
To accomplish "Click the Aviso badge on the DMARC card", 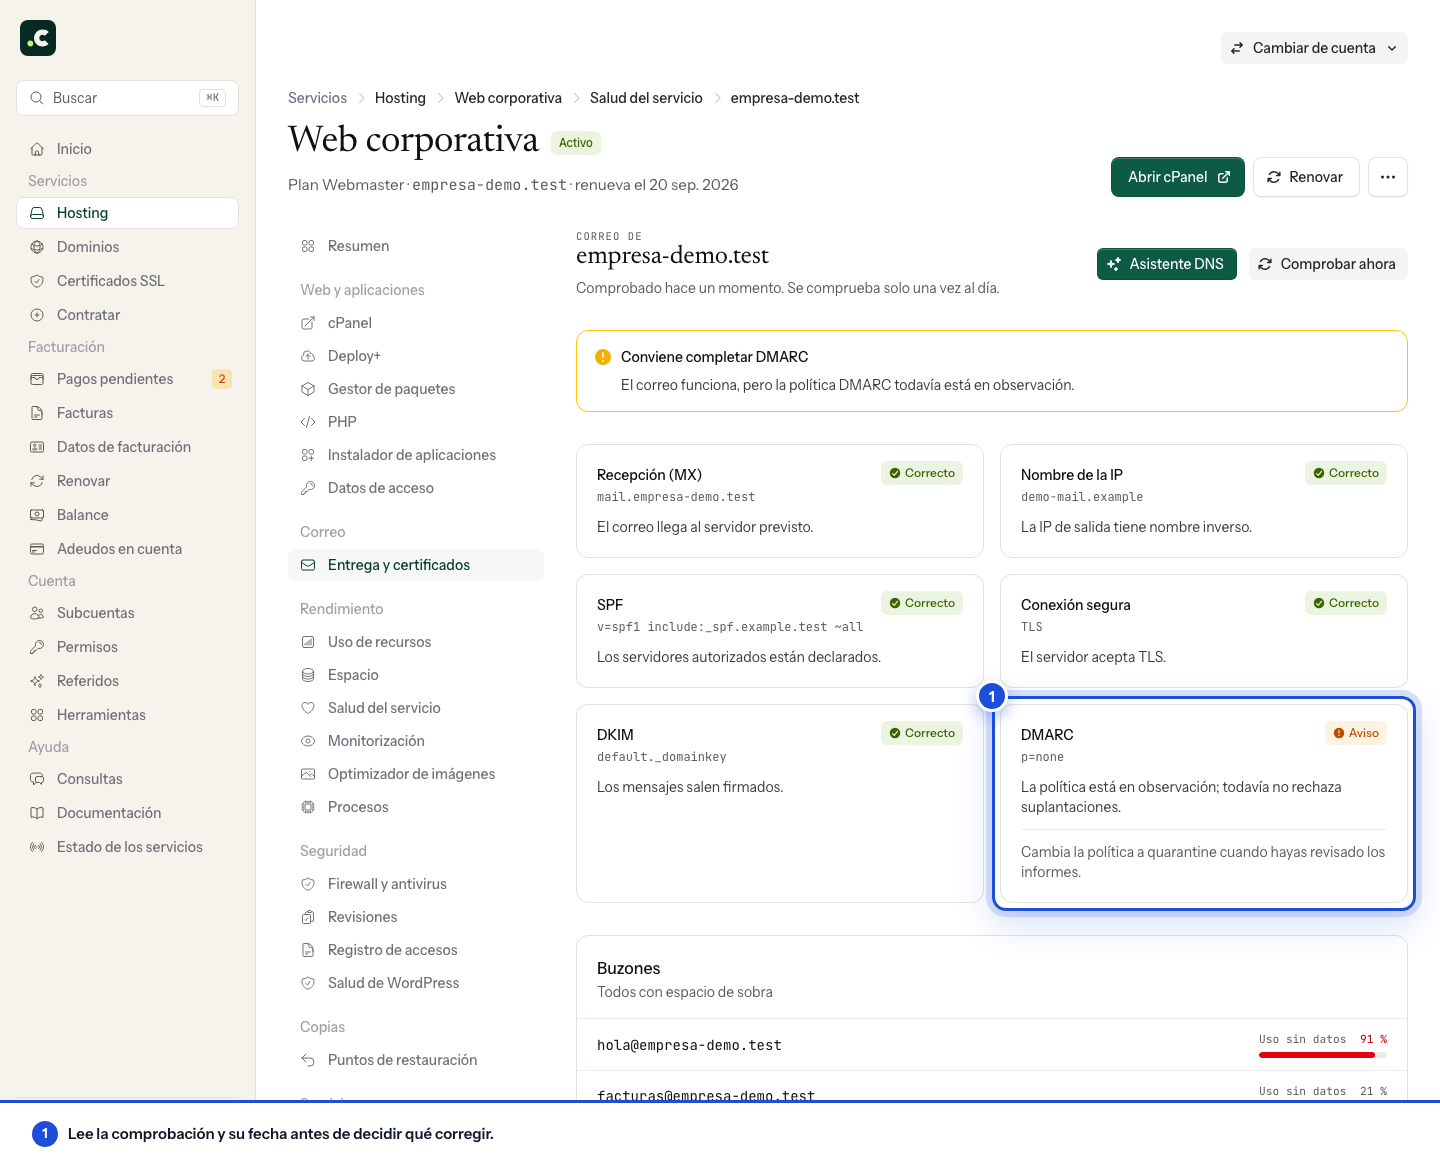I will (x=1356, y=733).
